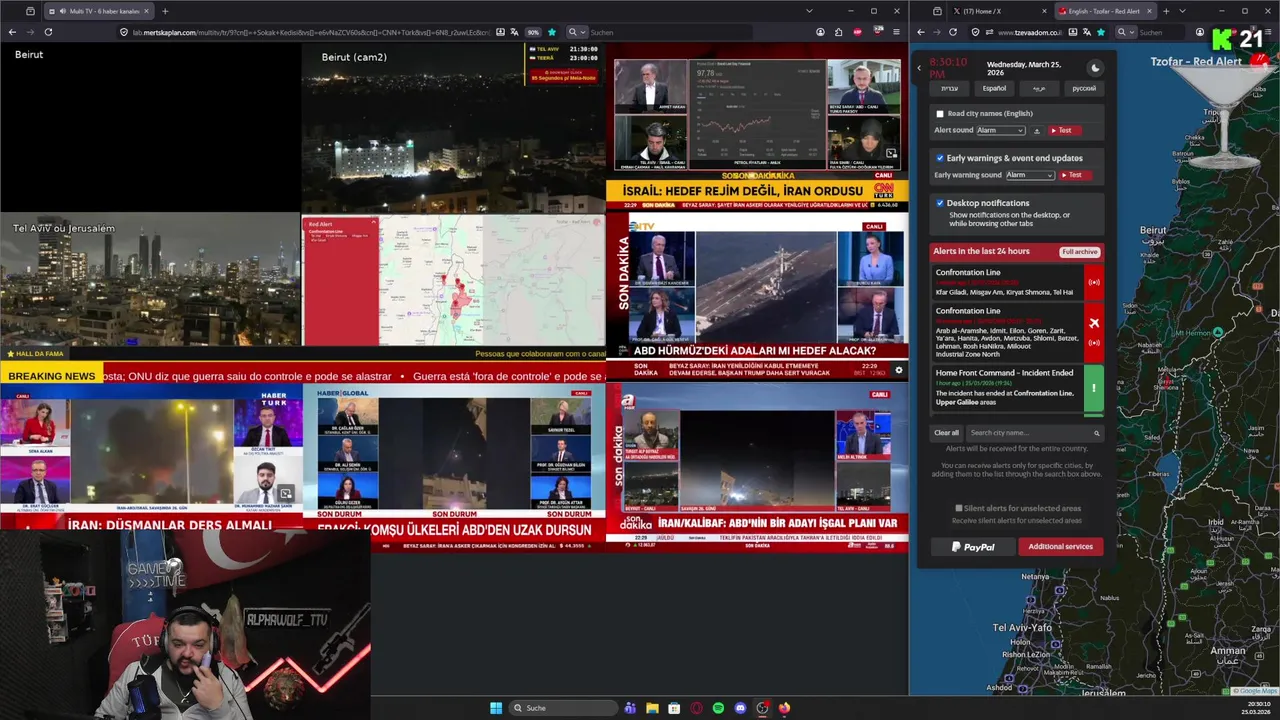Click Red Alert map tile in Multi TV
Screen dimensions: 1280x720
coord(453,281)
